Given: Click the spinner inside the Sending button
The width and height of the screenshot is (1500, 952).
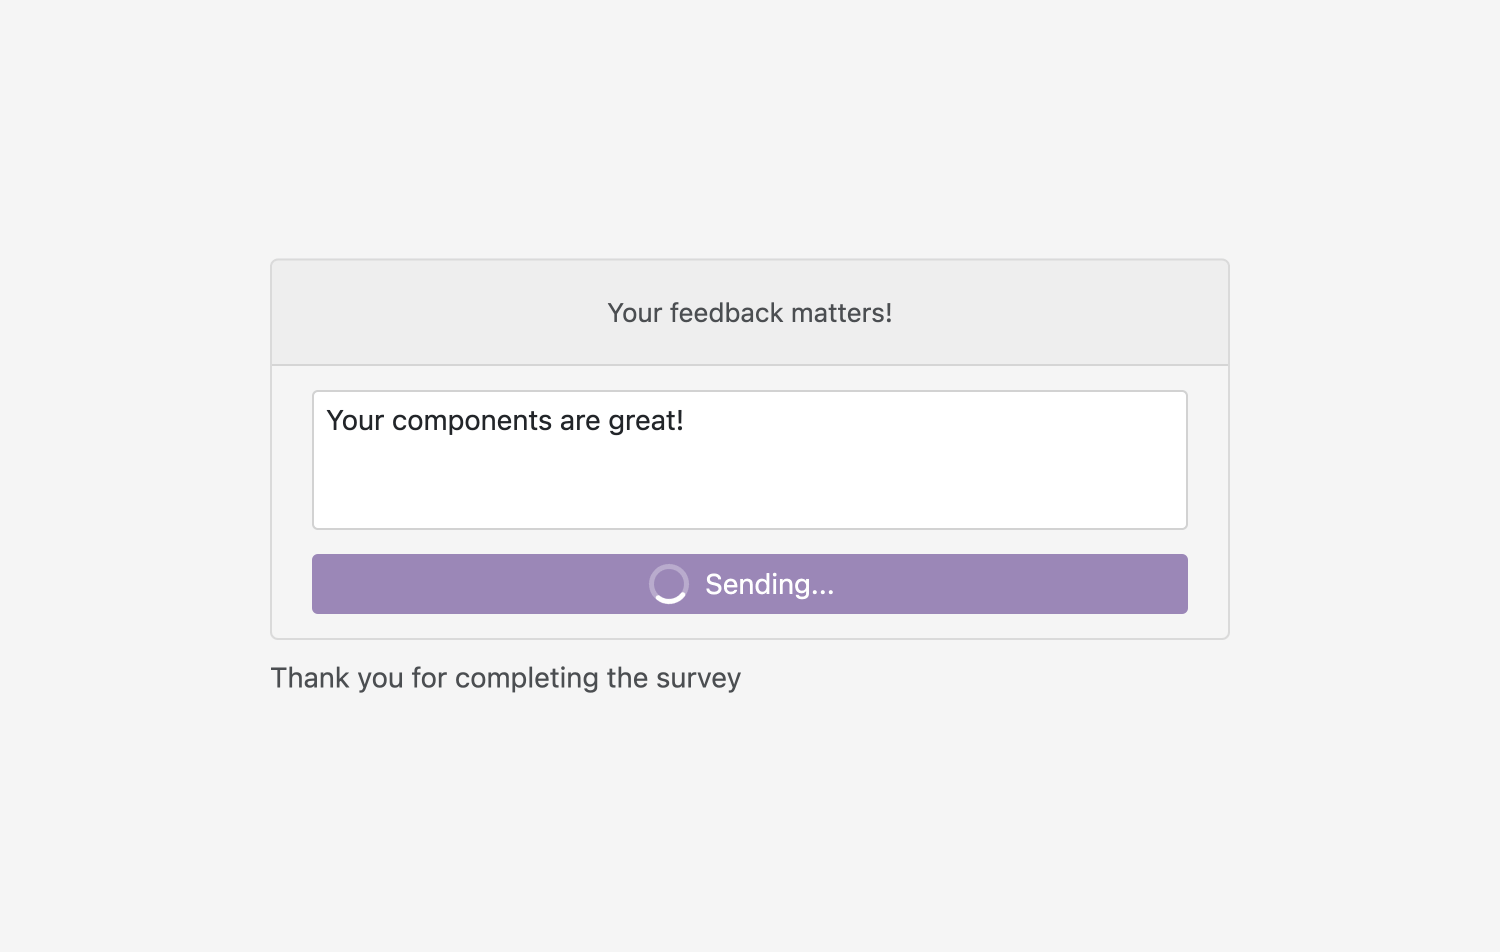Looking at the screenshot, I should pyautogui.click(x=668, y=584).
